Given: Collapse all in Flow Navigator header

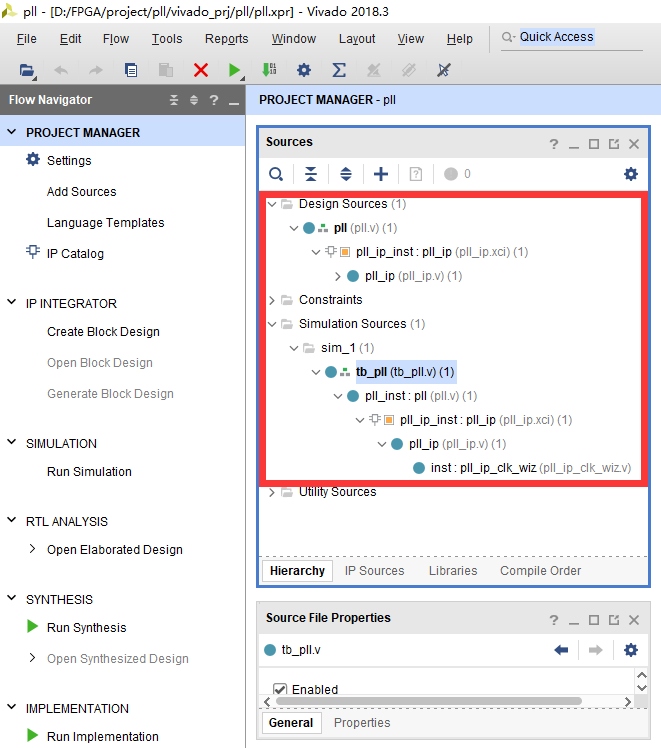Looking at the screenshot, I should [x=174, y=100].
